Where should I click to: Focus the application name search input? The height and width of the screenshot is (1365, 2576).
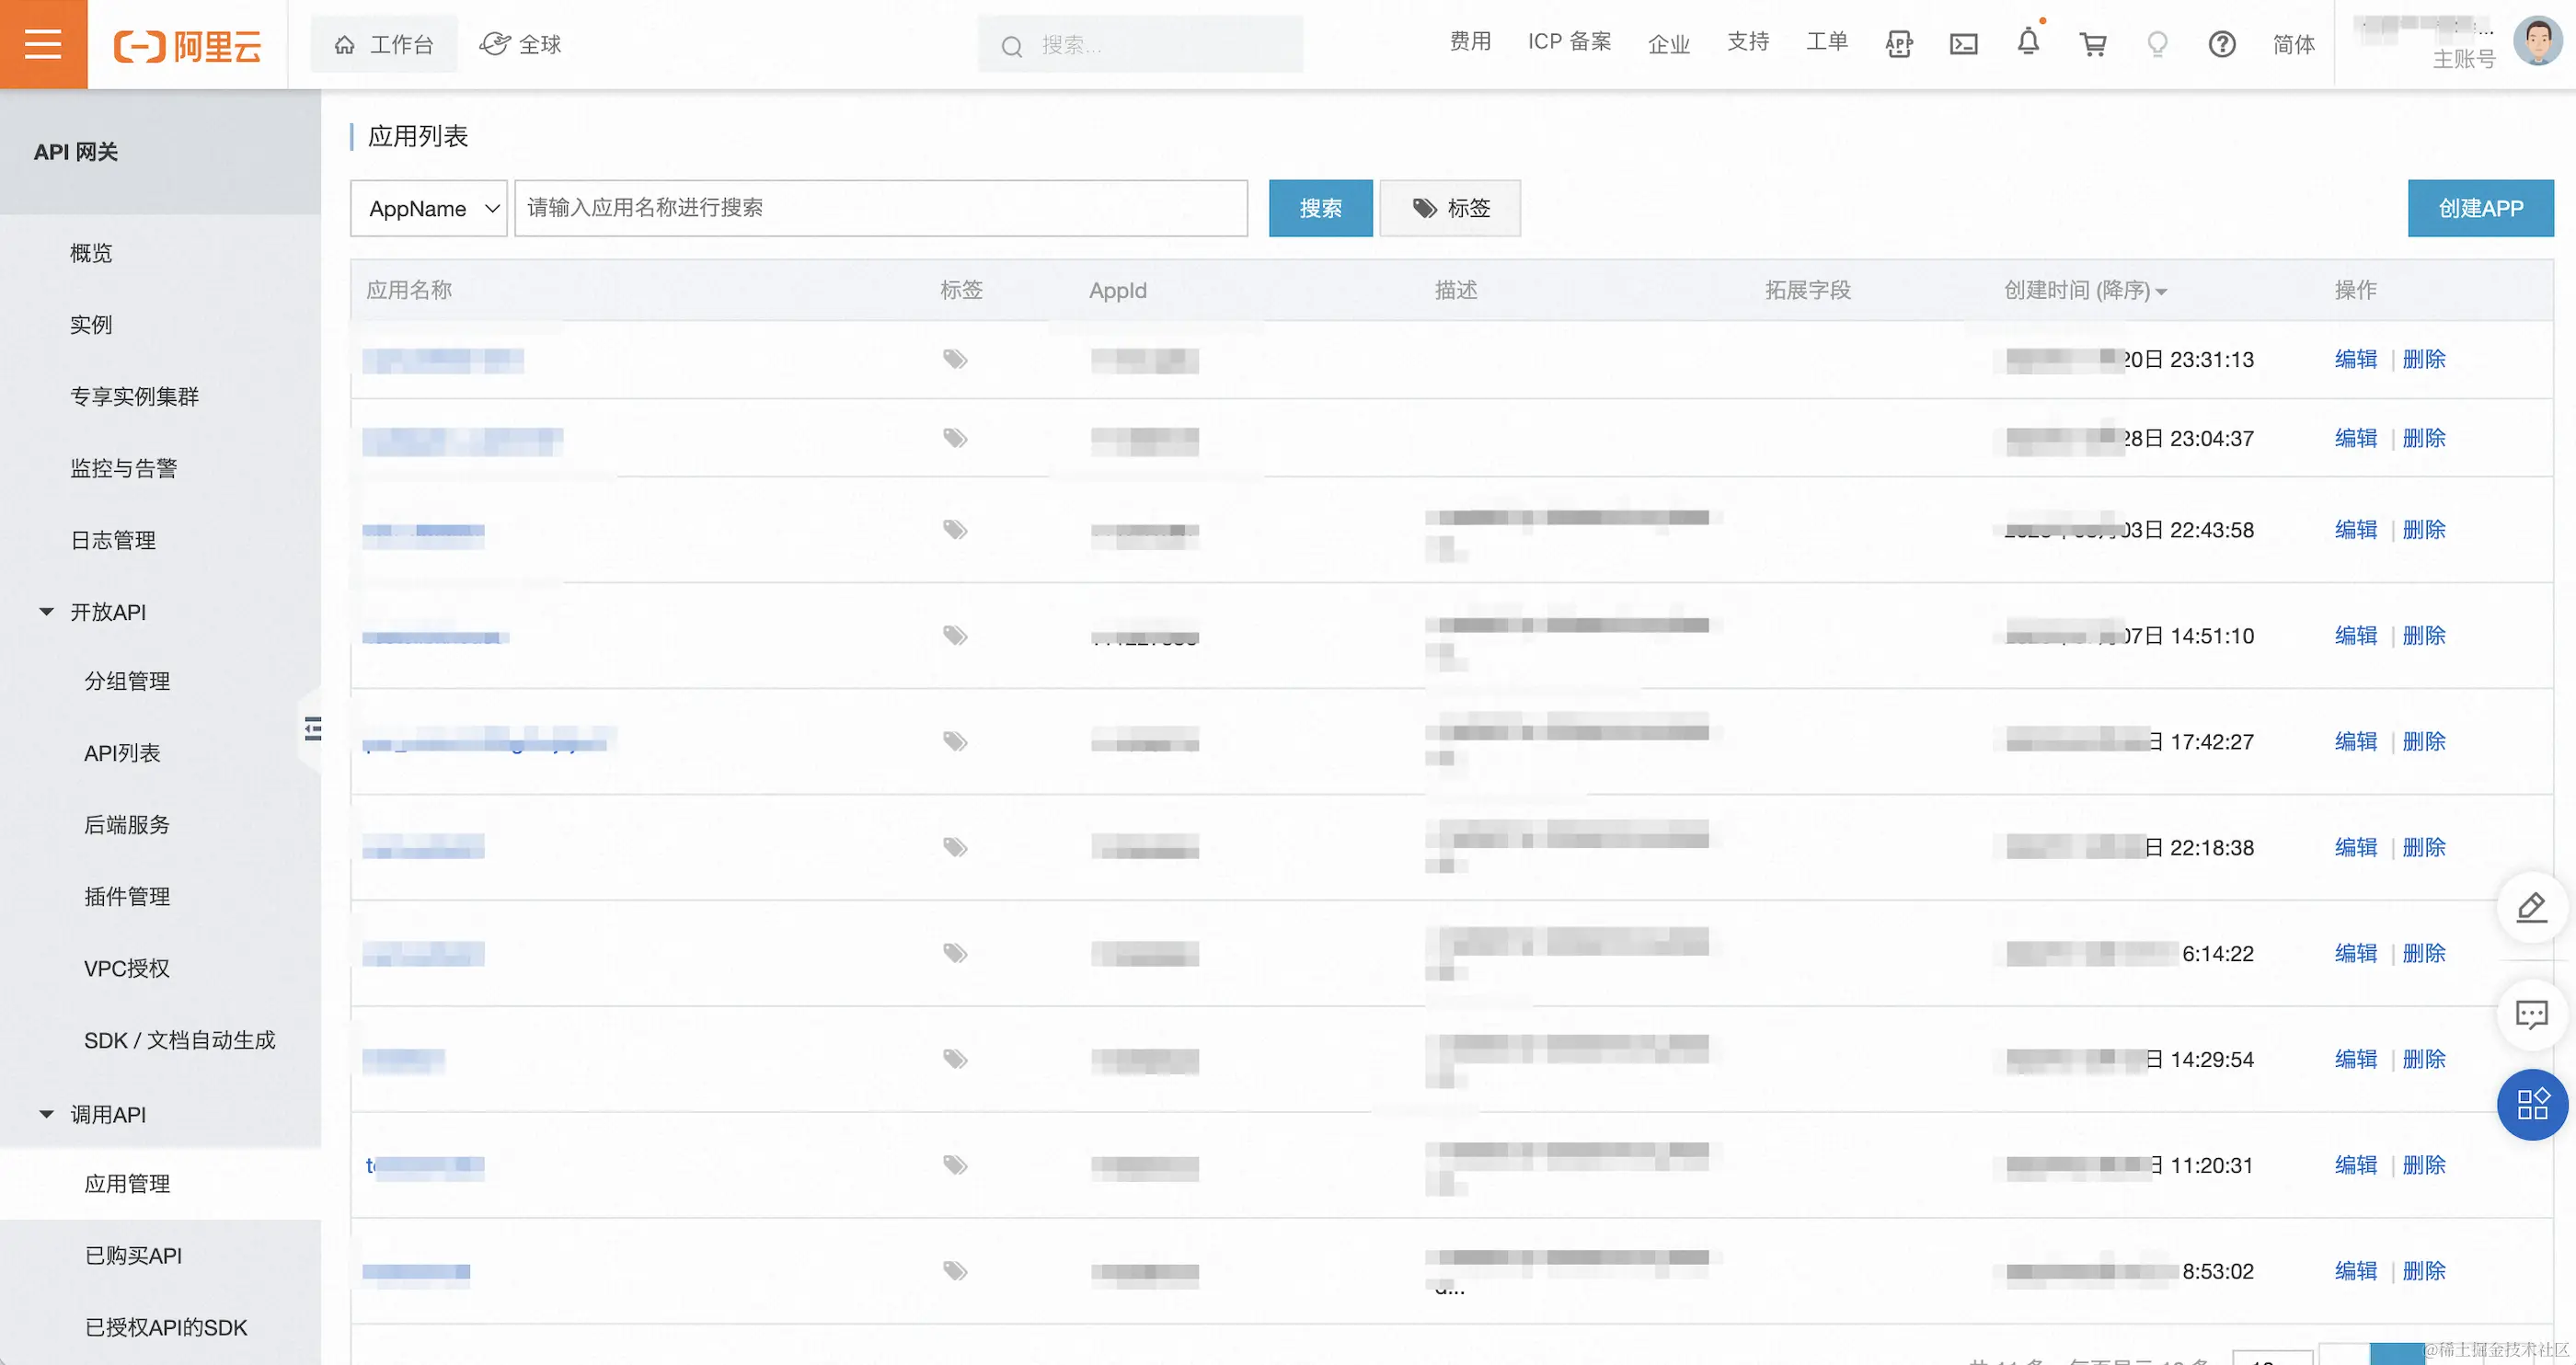click(x=881, y=208)
